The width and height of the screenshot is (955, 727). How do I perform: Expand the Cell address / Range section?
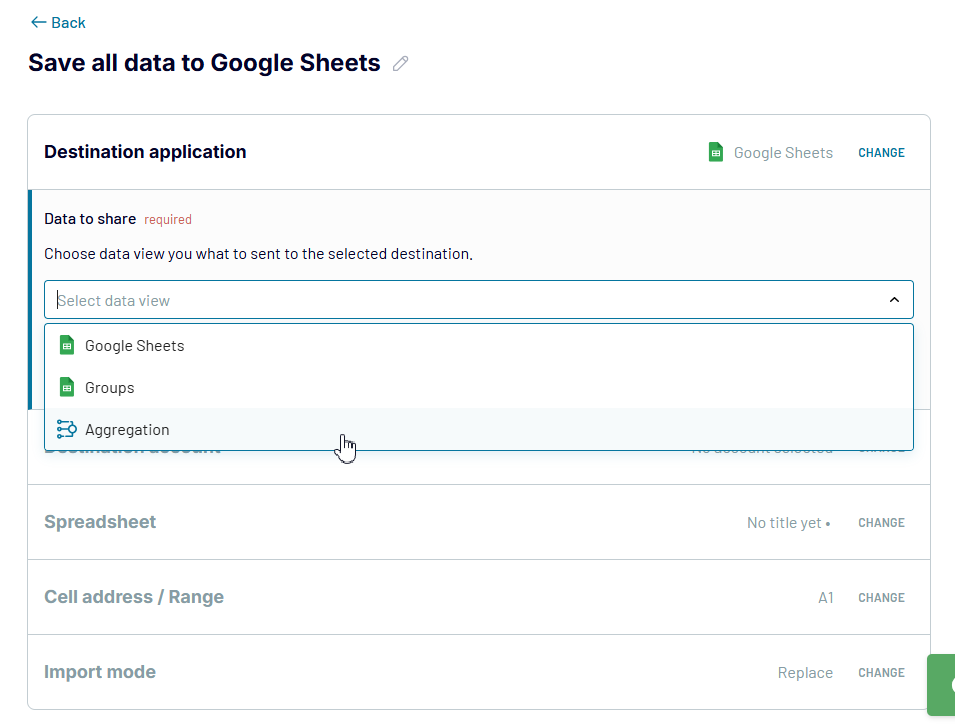pos(134,597)
